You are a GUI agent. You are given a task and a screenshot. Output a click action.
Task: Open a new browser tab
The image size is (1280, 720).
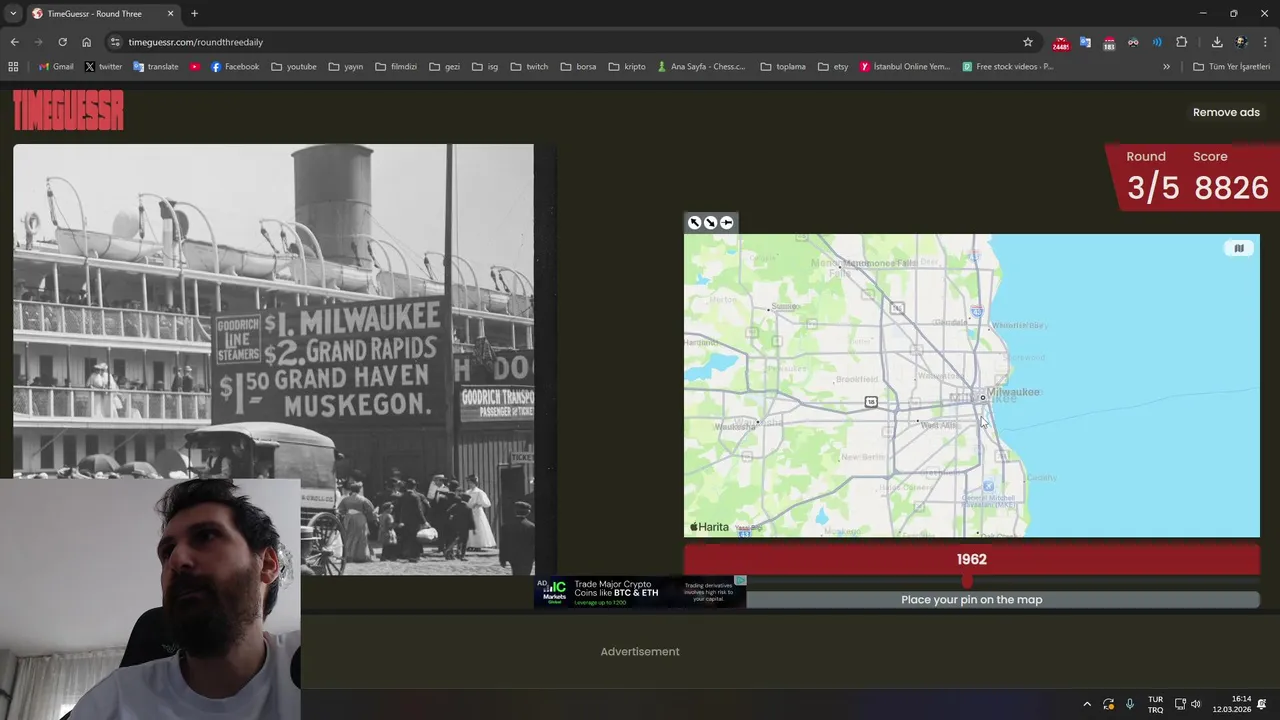tap(194, 14)
